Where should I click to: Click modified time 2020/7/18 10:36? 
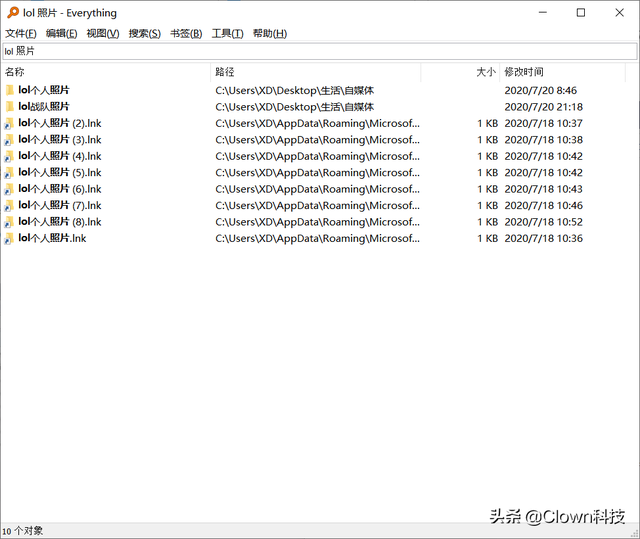tap(544, 238)
